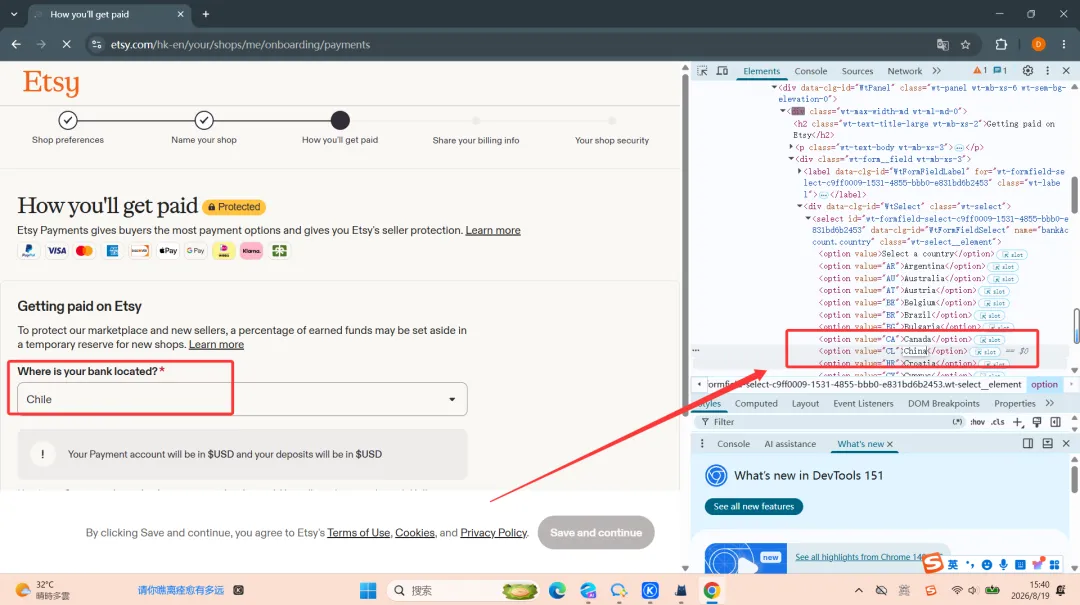Click the translate page icon
The width and height of the screenshot is (1080, 605).
pyautogui.click(x=943, y=45)
